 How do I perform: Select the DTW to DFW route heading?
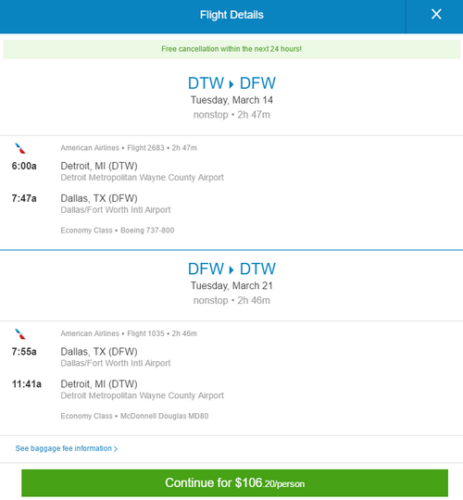click(x=232, y=83)
